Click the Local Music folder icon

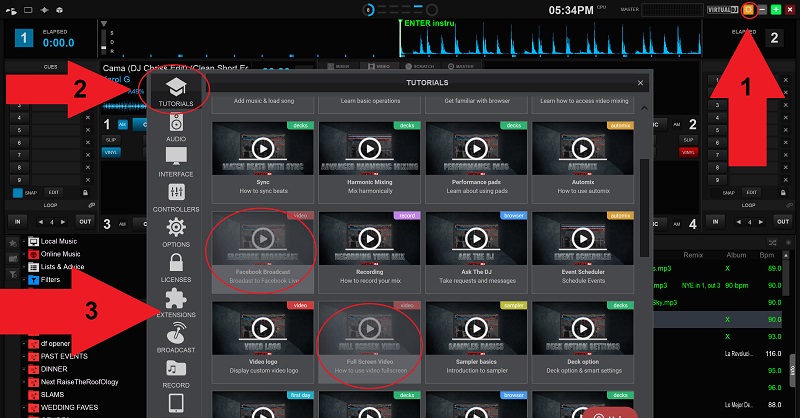(x=34, y=241)
